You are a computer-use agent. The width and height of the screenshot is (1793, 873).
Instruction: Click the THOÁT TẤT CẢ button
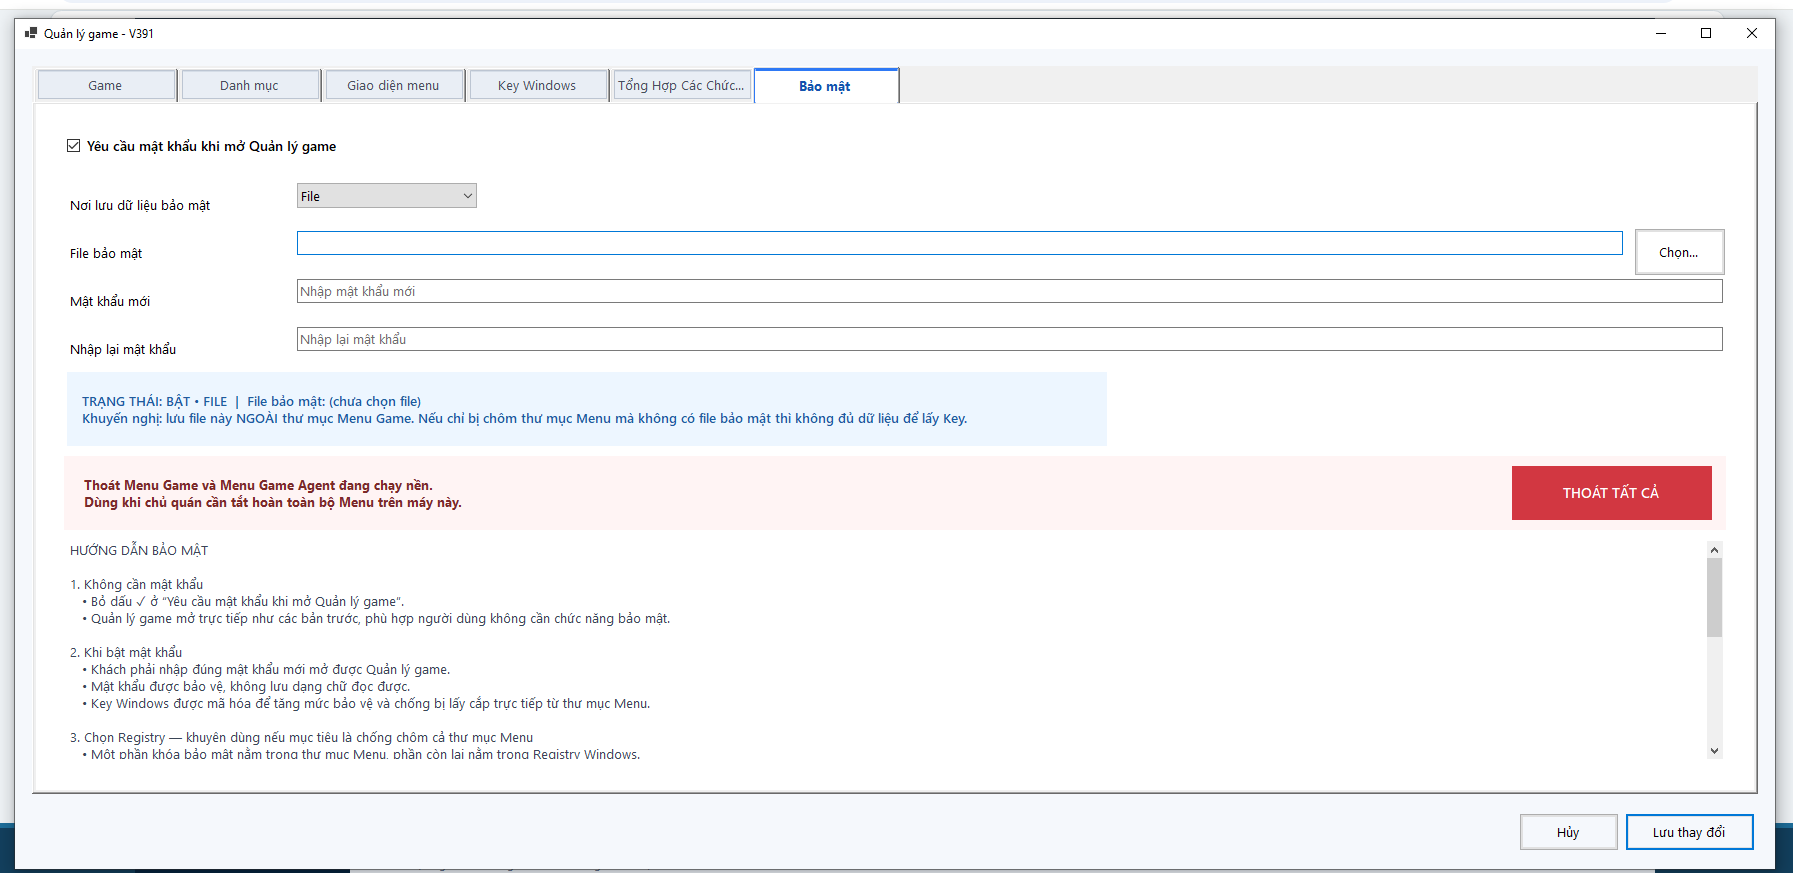(1612, 493)
